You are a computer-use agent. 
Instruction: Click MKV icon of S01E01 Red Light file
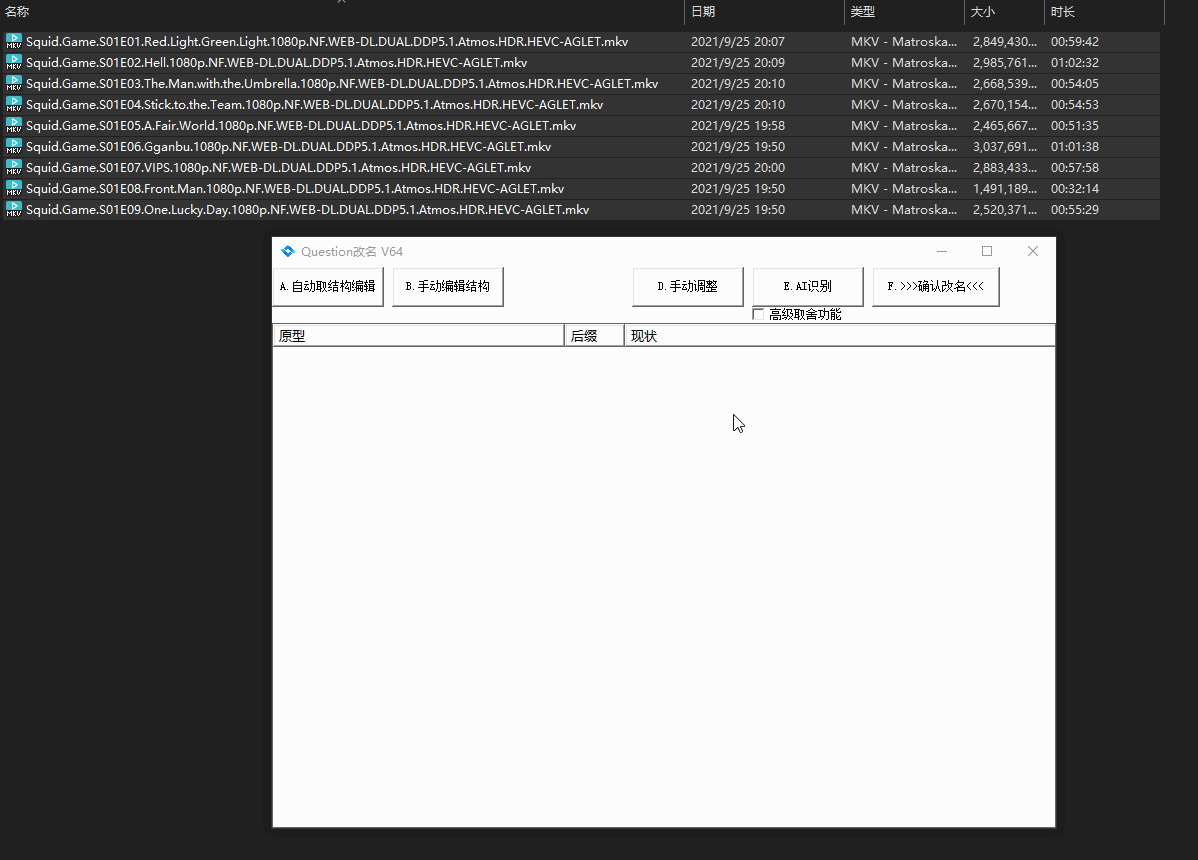click(14, 41)
